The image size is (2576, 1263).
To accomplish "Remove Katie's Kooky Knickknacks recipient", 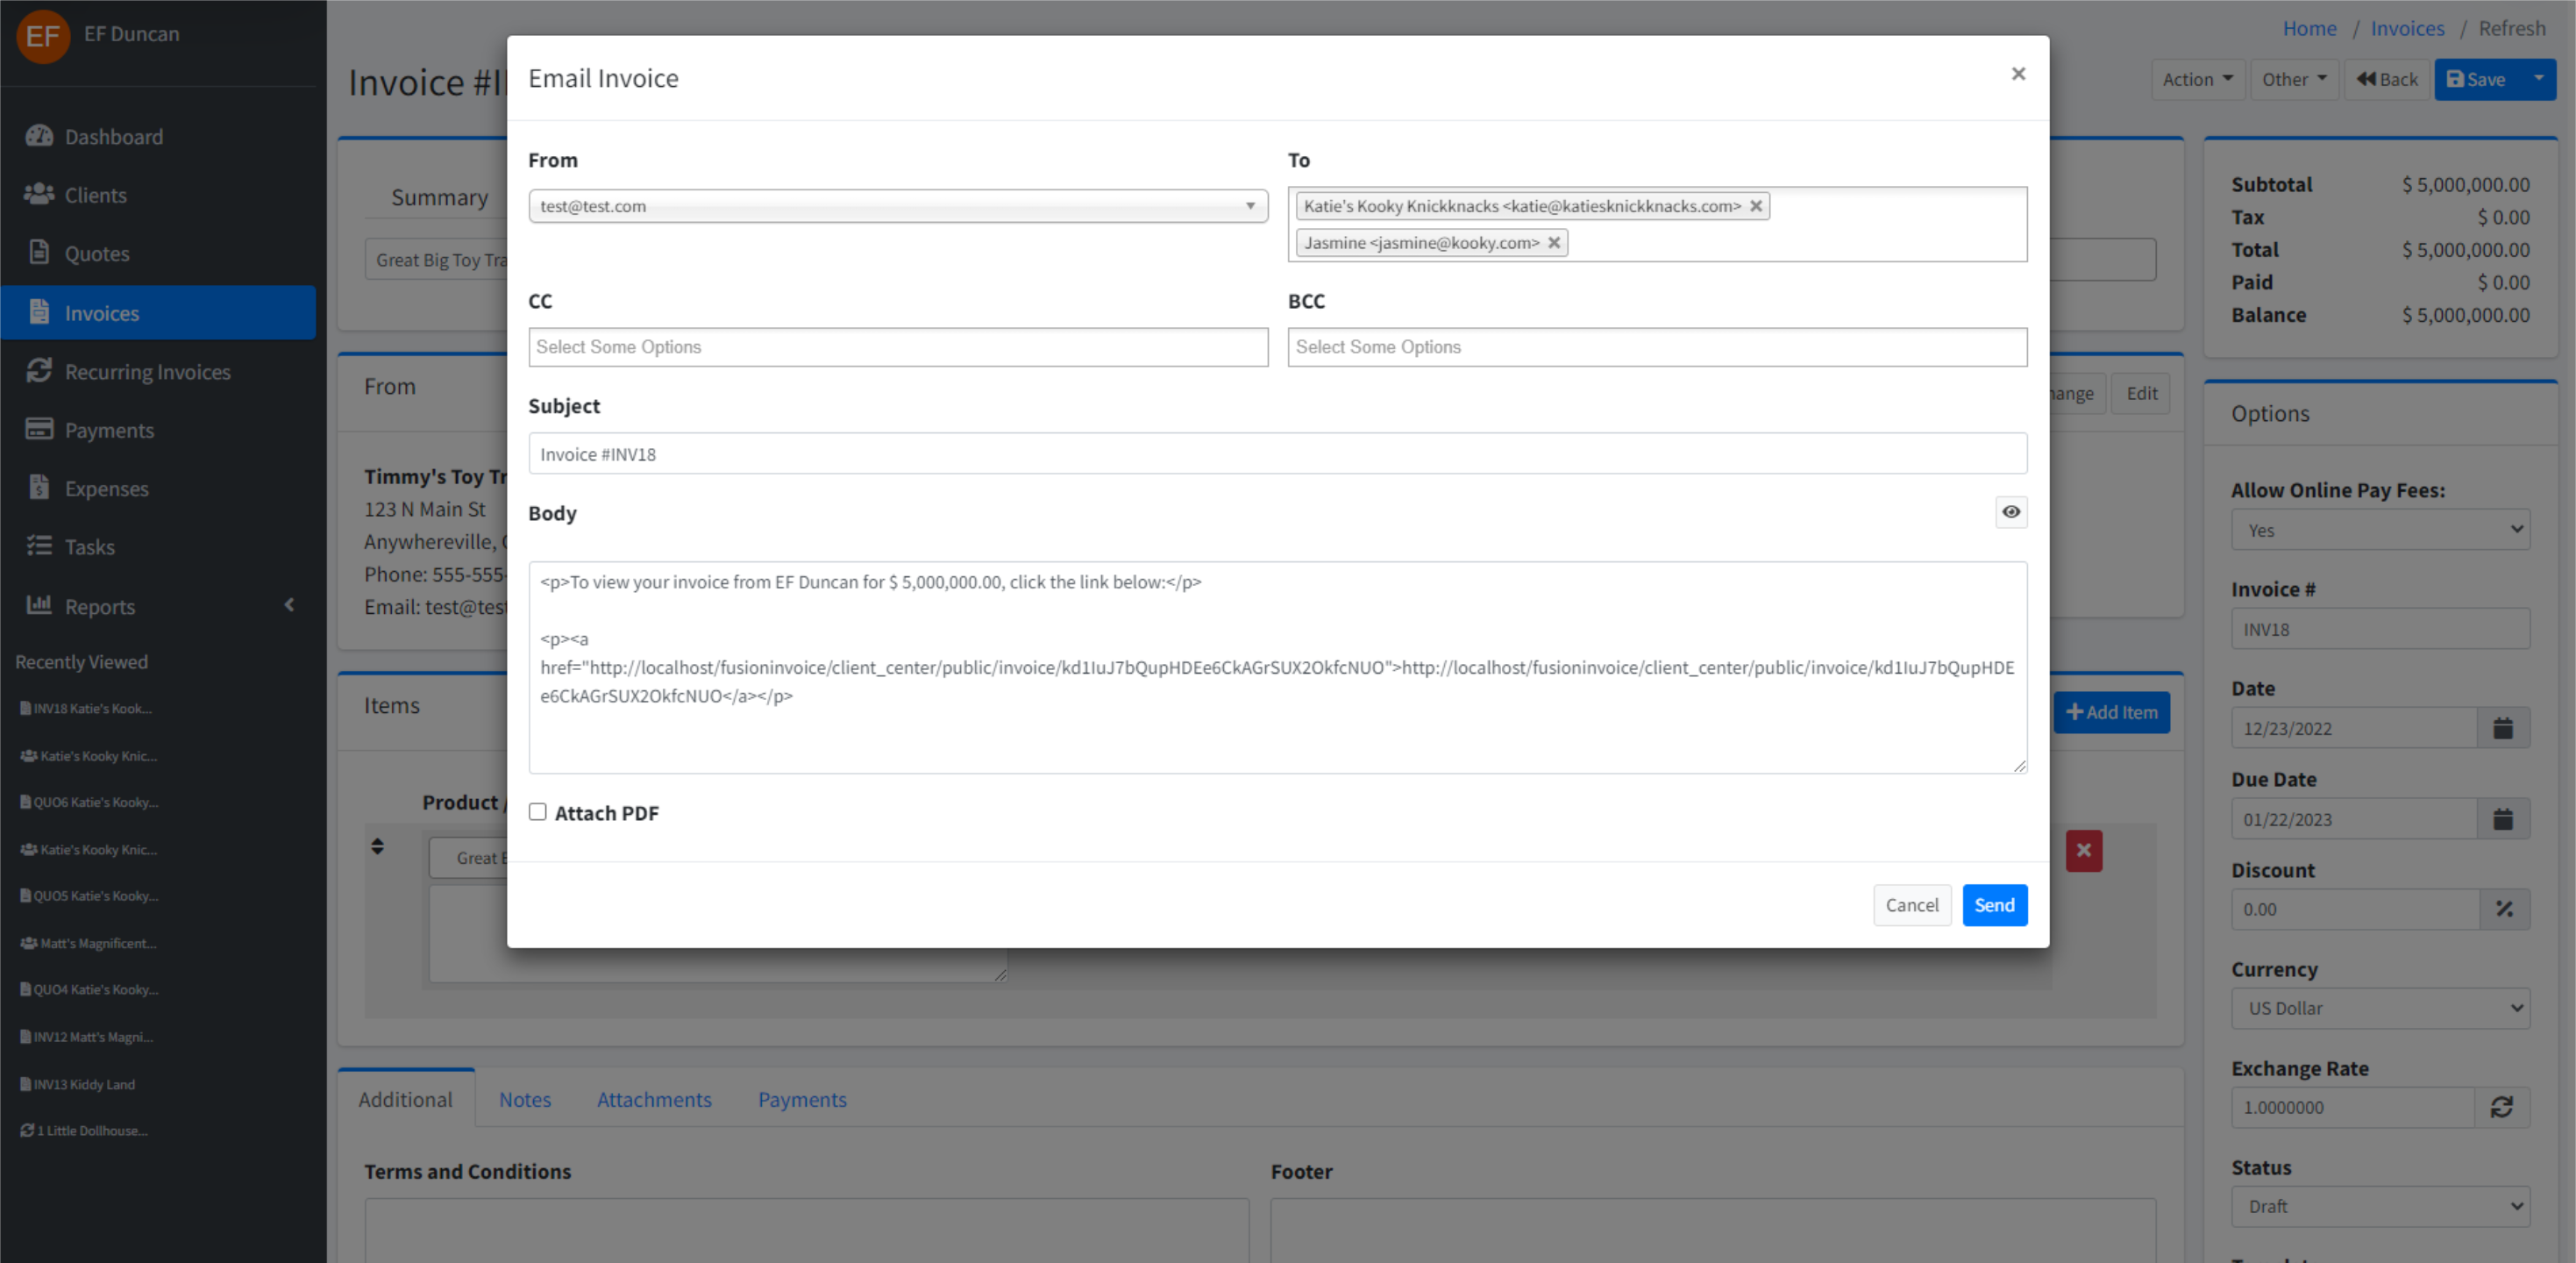I will pyautogui.click(x=1755, y=206).
